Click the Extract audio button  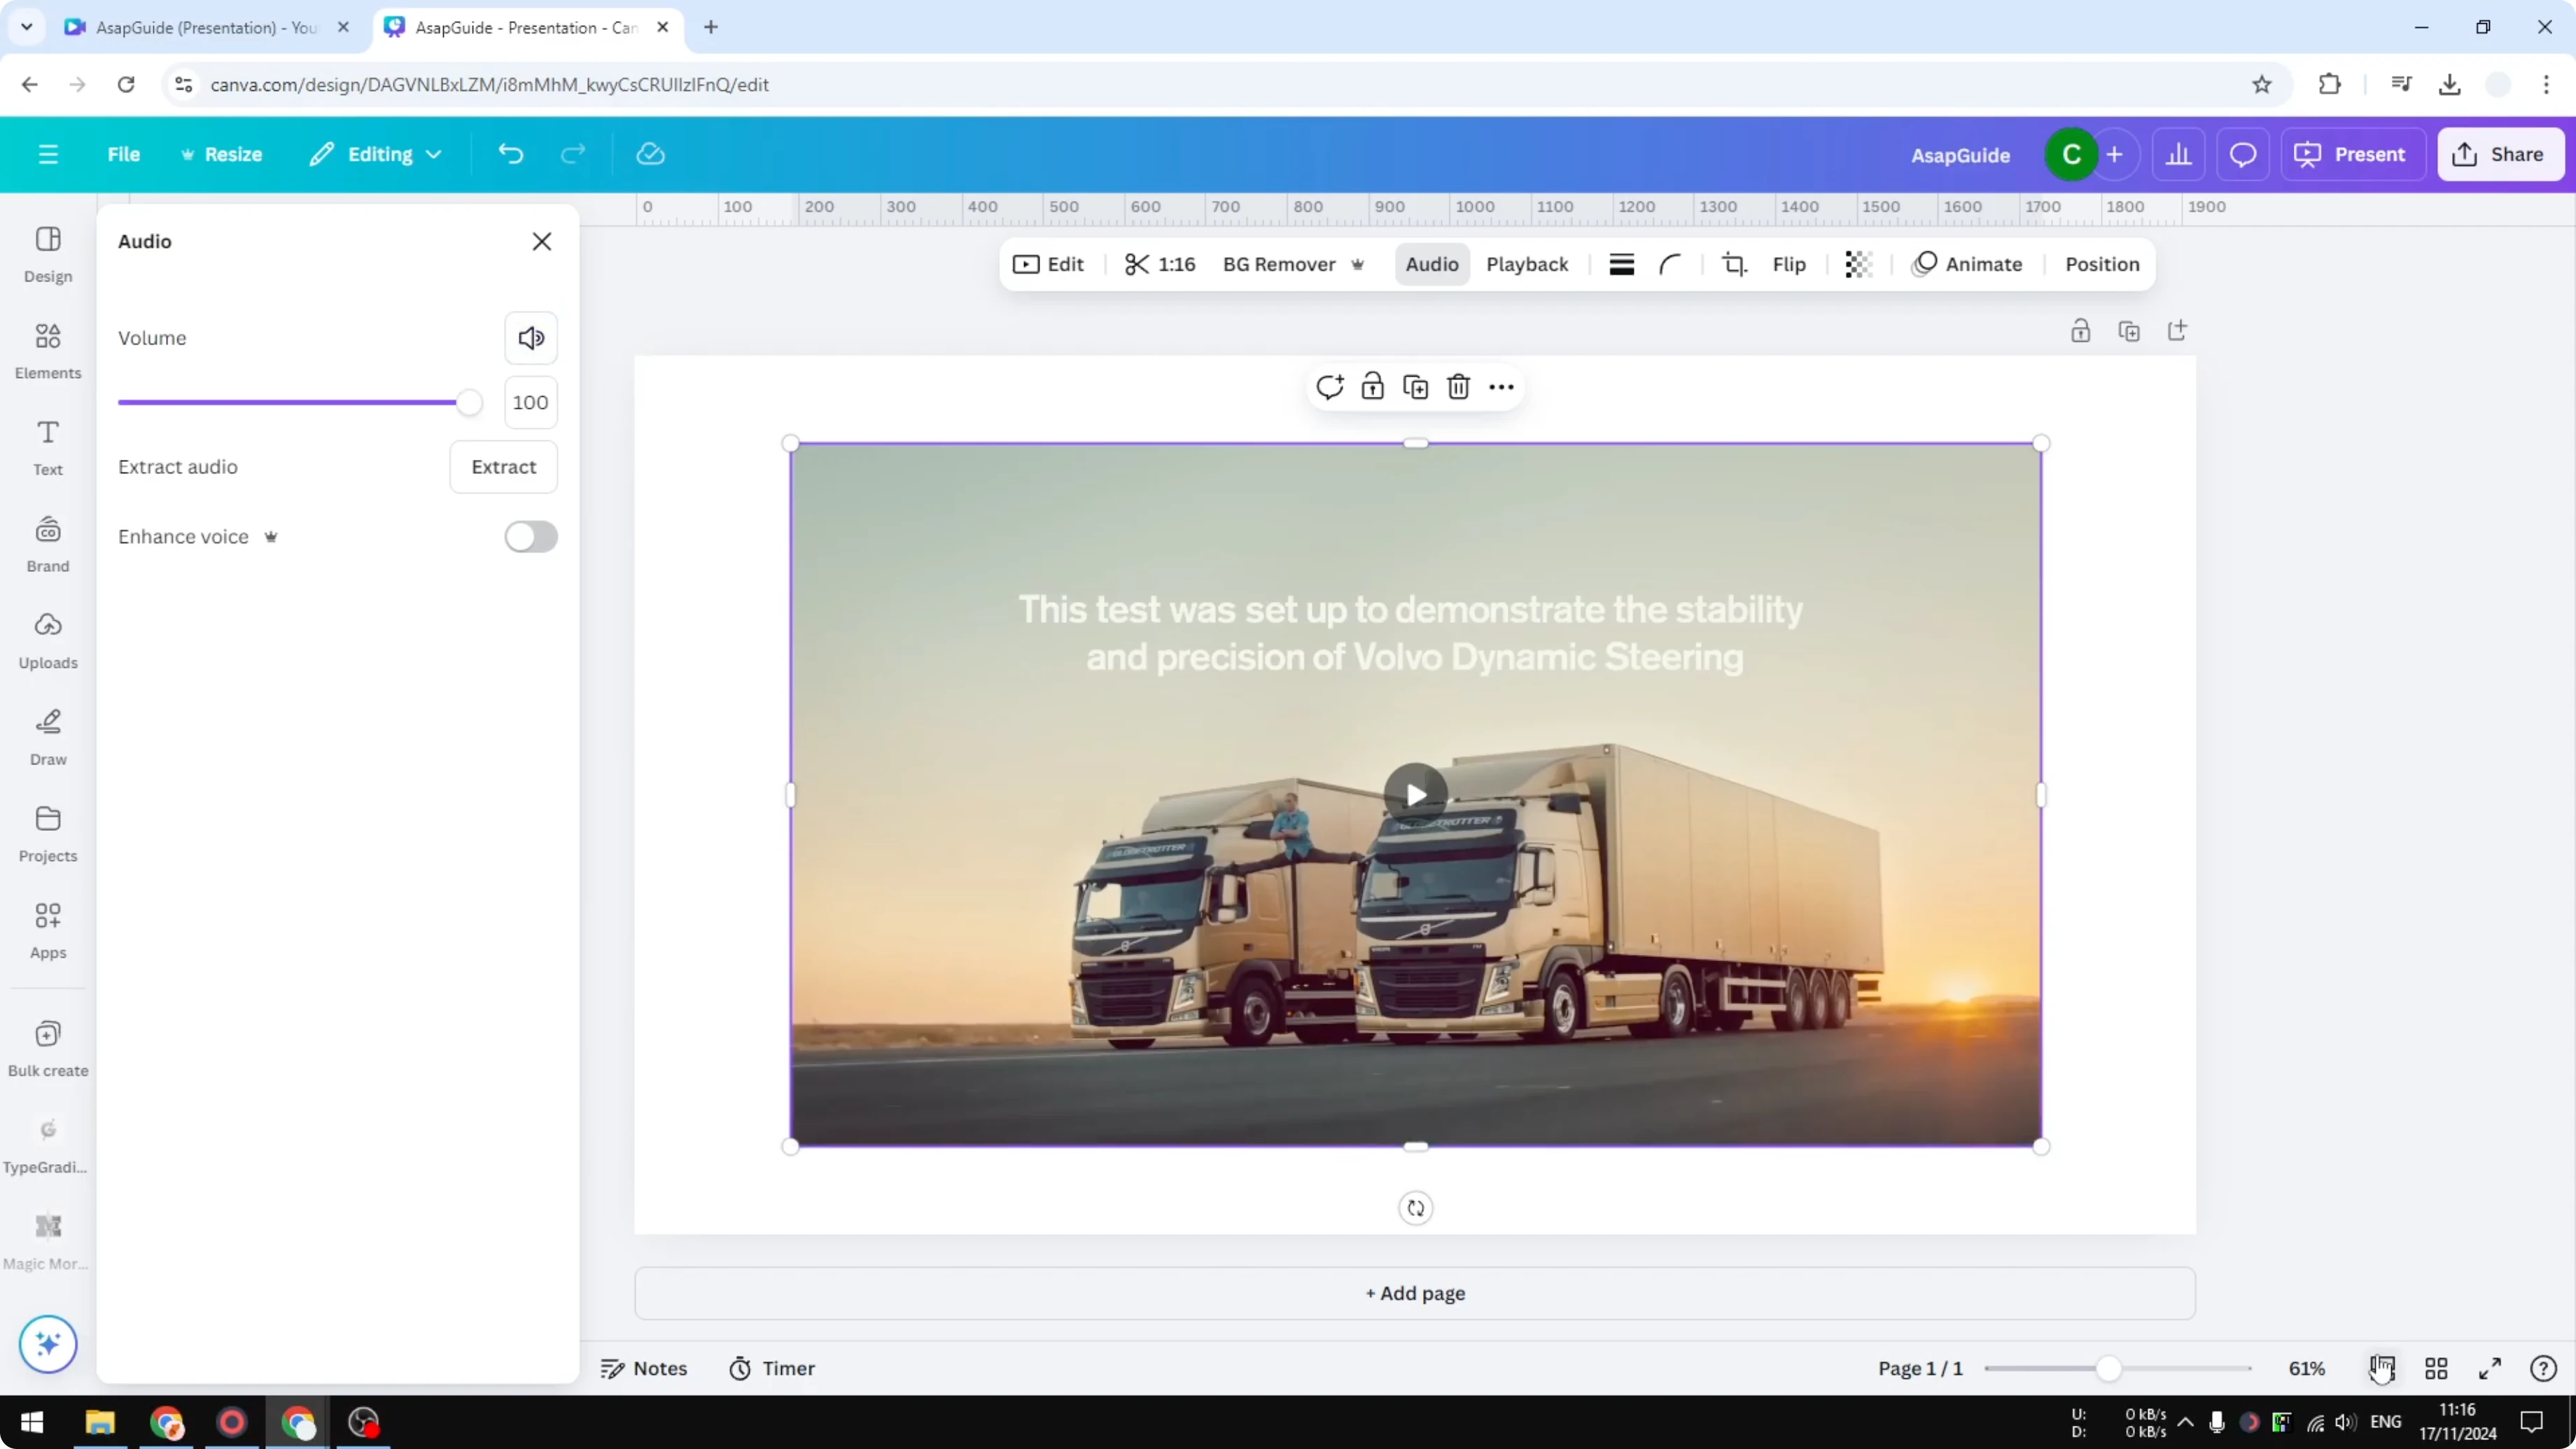[503, 467]
